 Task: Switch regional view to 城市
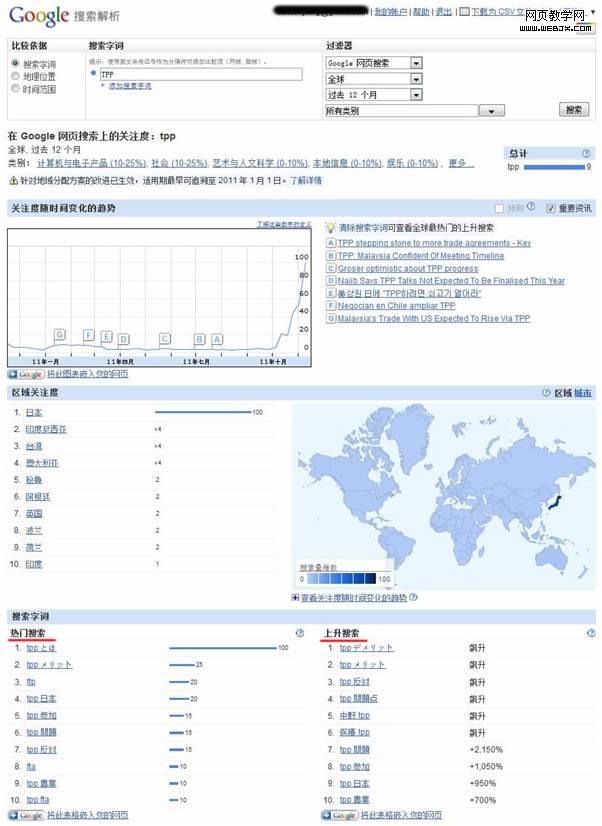point(583,393)
